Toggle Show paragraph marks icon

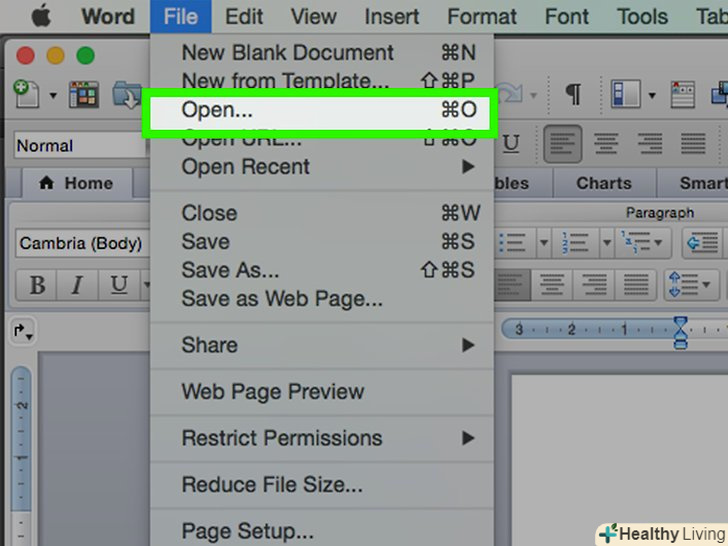click(573, 94)
